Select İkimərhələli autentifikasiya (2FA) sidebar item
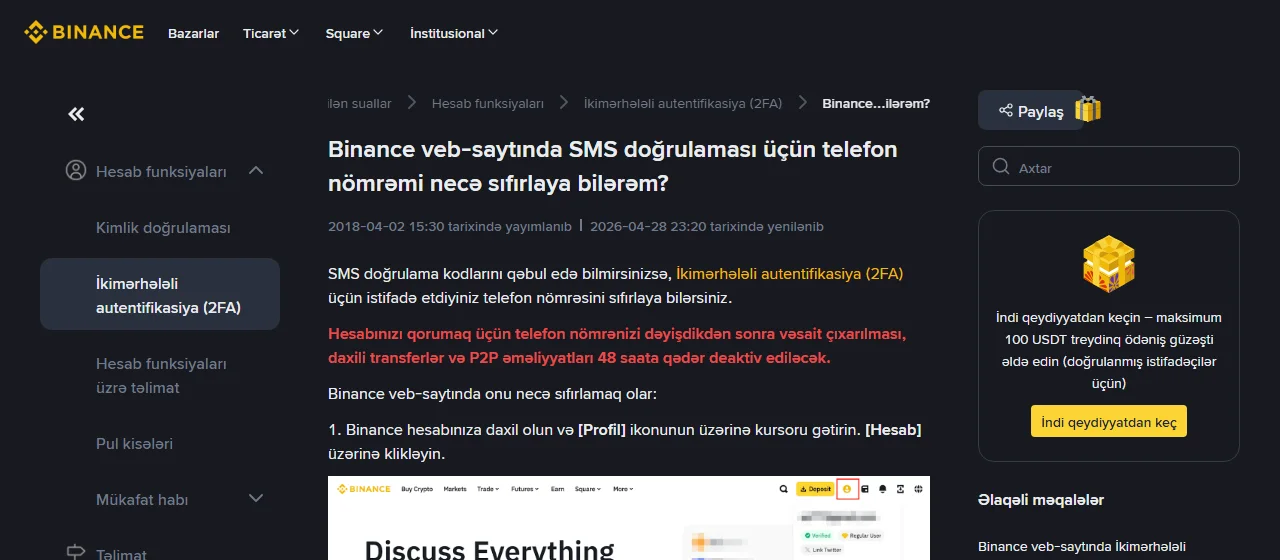The image size is (1280, 560). tap(160, 295)
